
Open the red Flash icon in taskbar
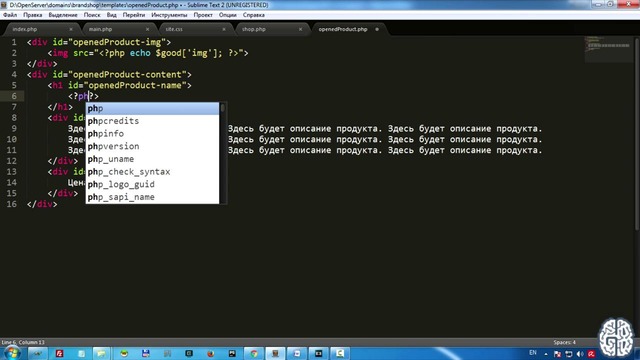[59, 353]
